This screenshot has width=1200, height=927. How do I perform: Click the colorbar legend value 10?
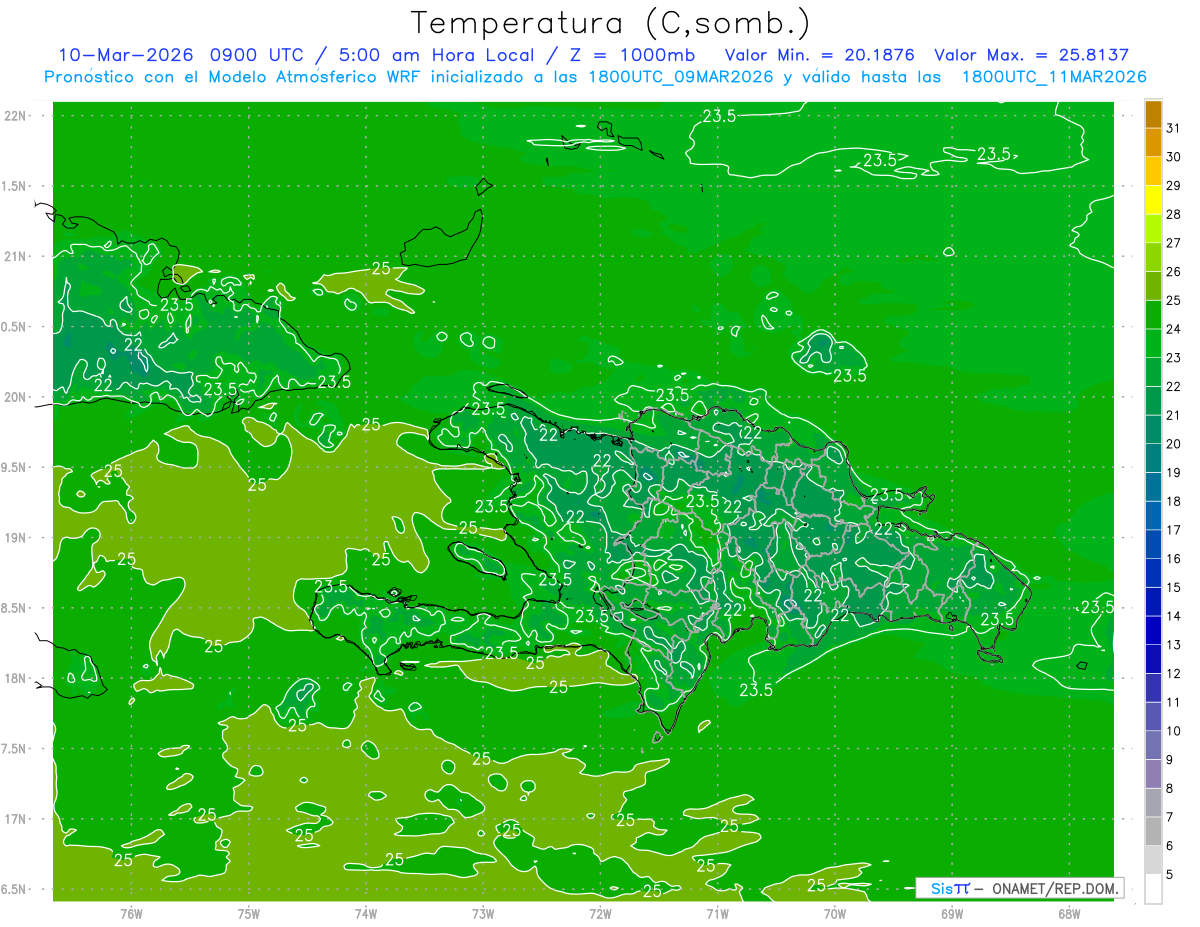pyautogui.click(x=1174, y=731)
